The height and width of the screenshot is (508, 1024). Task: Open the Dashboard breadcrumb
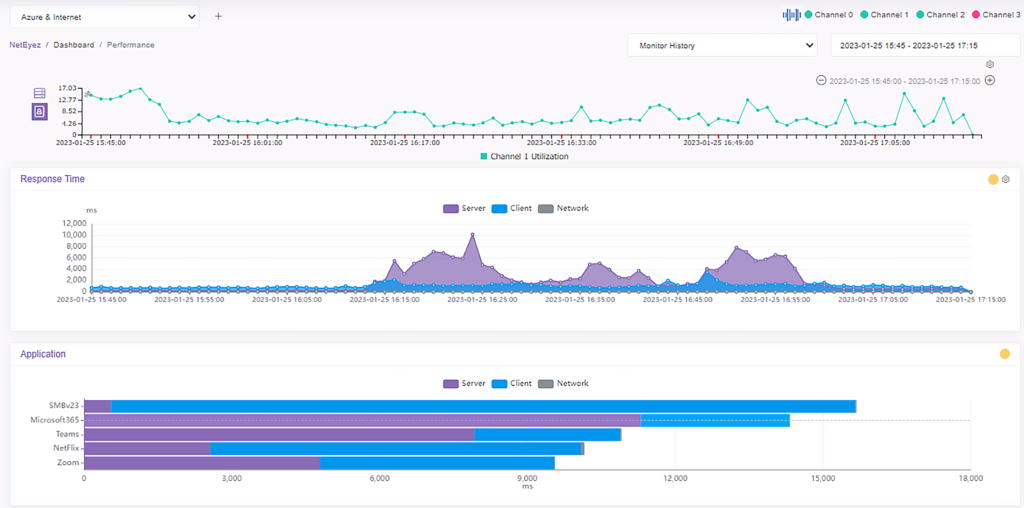tap(74, 45)
